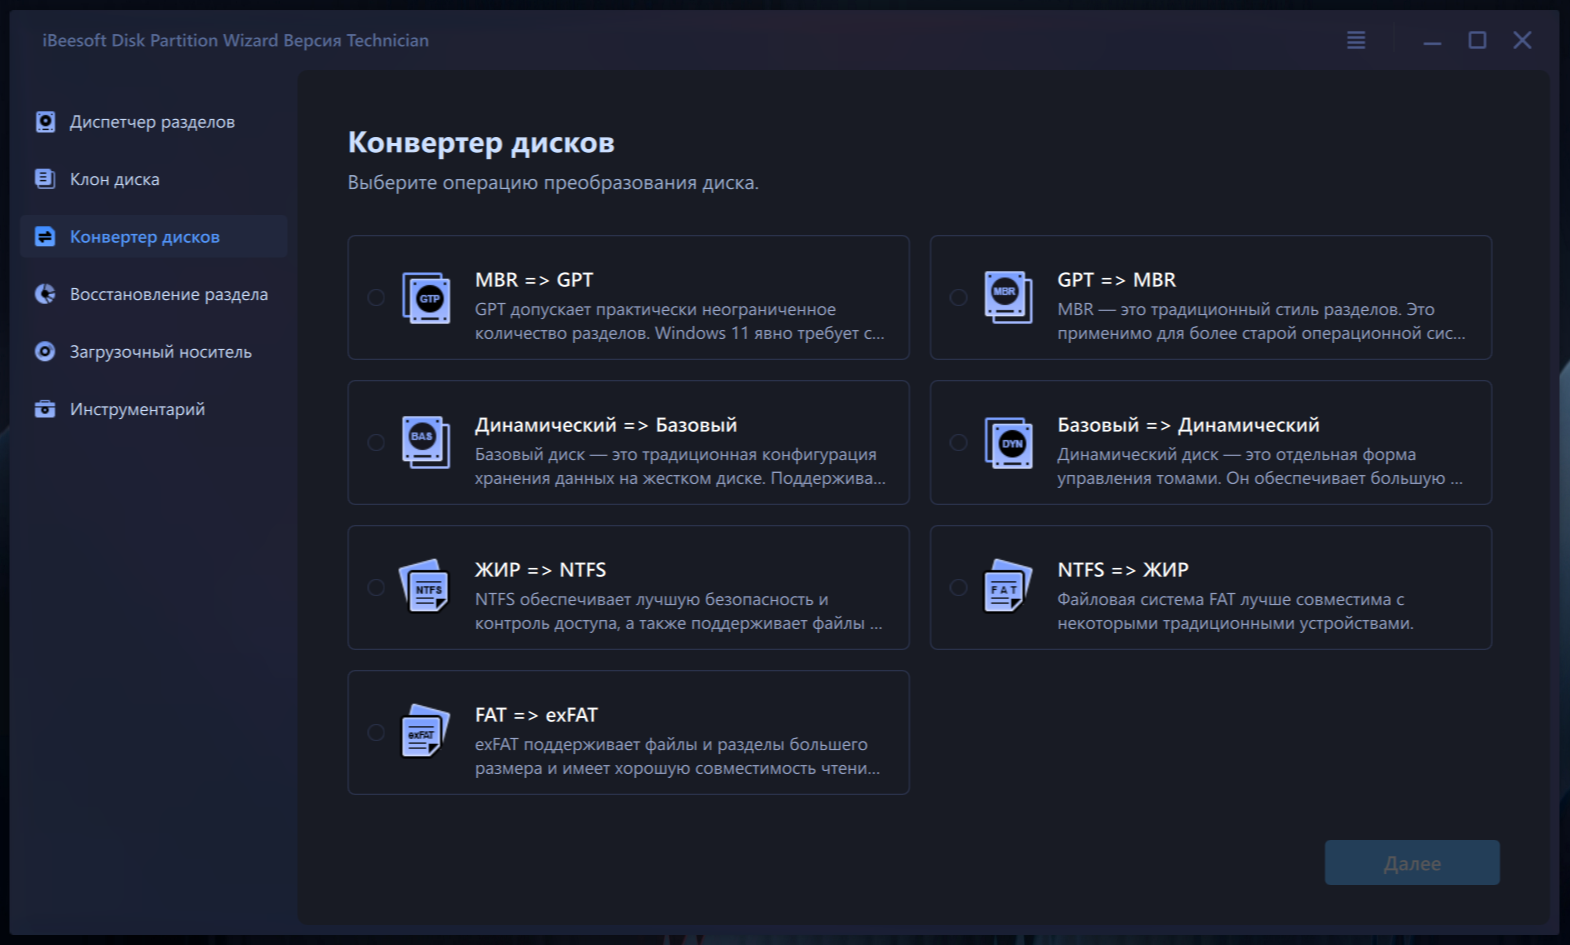1570x945 pixels.
Task: Click the GTP disk icon for MBR to GPT
Action: pos(426,298)
